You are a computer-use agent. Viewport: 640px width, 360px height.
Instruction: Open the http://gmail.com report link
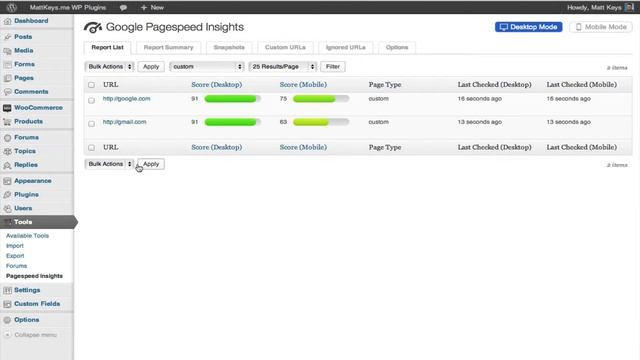pos(124,122)
